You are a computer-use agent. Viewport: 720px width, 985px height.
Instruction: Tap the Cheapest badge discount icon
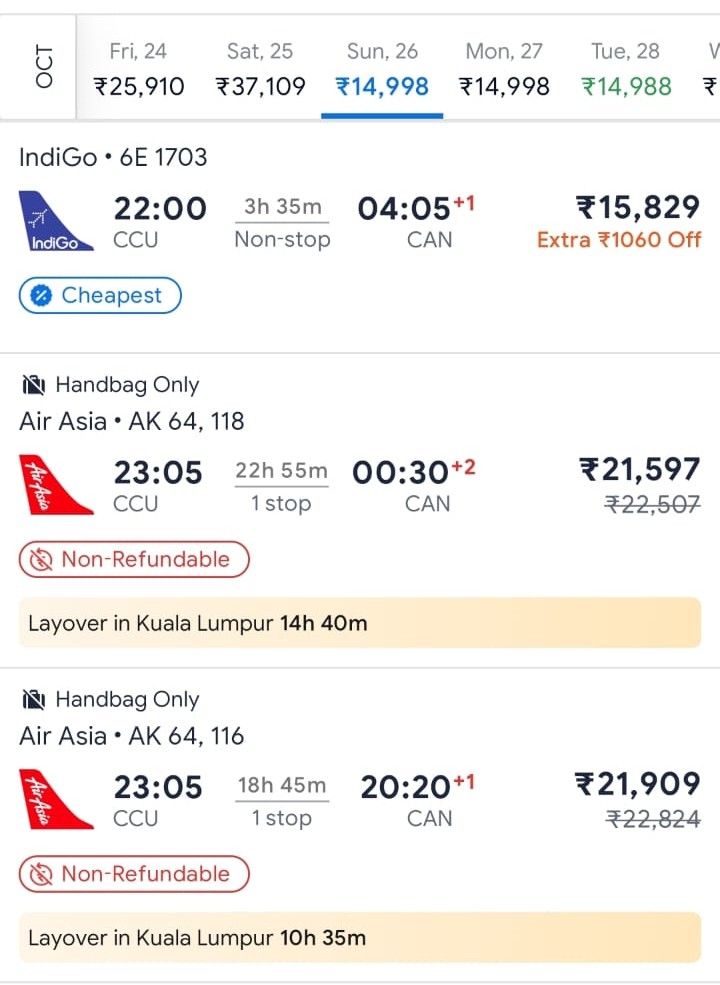click(42, 296)
